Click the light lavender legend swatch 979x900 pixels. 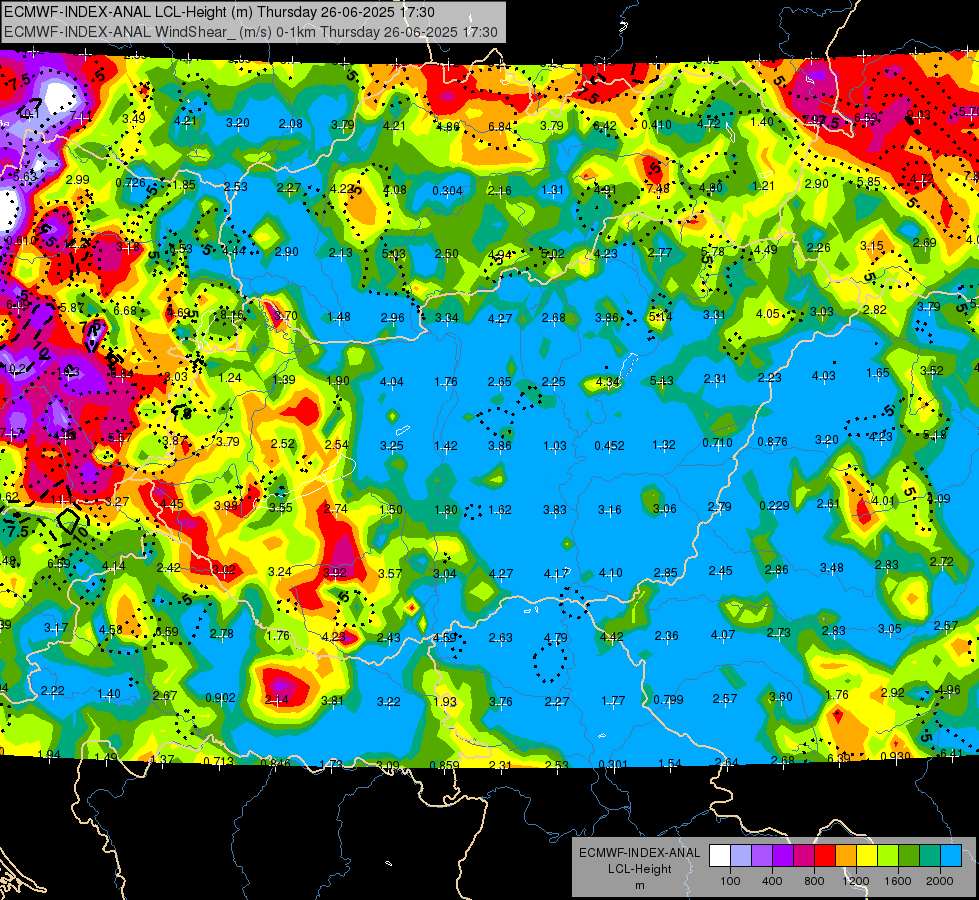(740, 856)
